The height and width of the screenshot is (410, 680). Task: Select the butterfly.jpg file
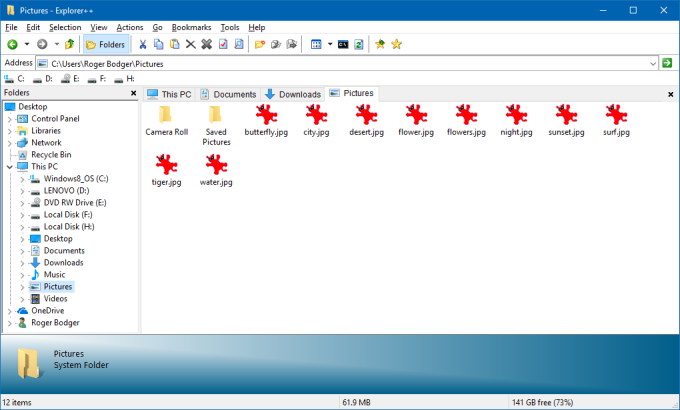(x=266, y=121)
